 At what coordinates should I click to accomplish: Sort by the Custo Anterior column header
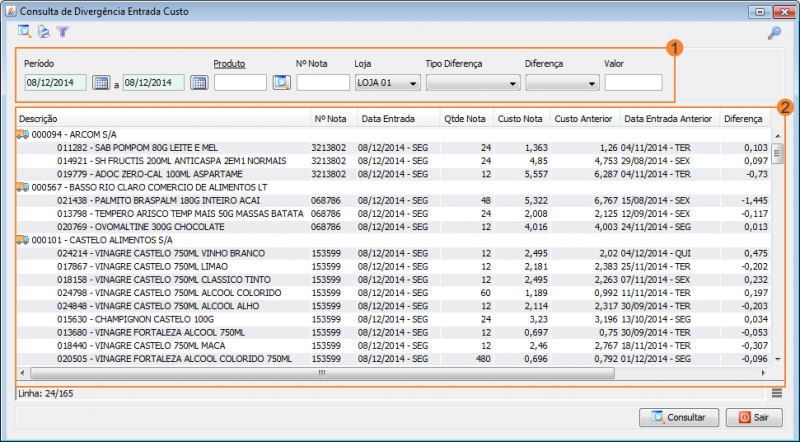585,119
